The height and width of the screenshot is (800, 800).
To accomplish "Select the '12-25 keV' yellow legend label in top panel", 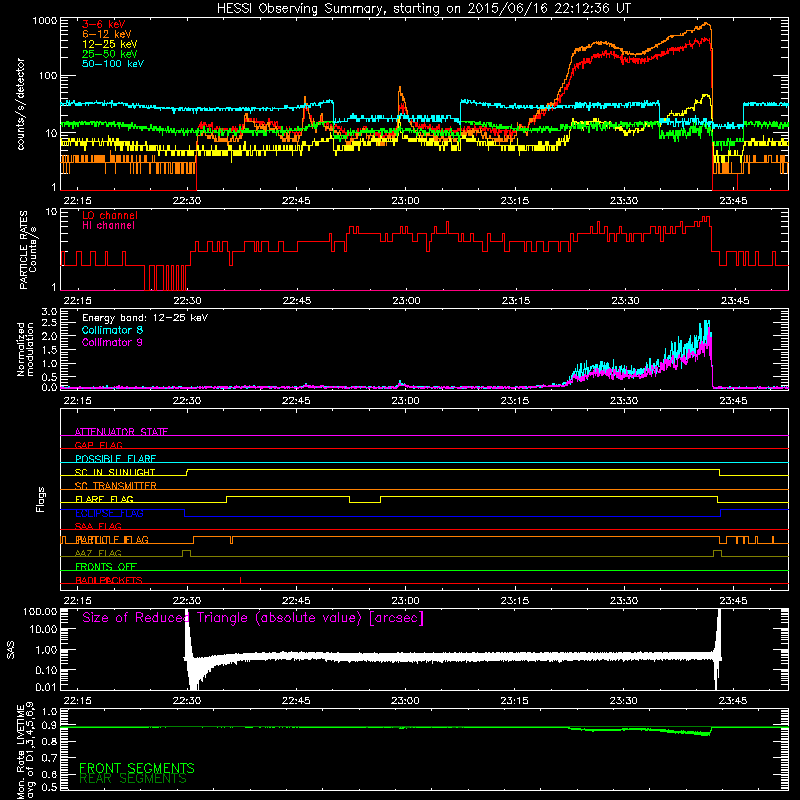I will coord(109,44).
